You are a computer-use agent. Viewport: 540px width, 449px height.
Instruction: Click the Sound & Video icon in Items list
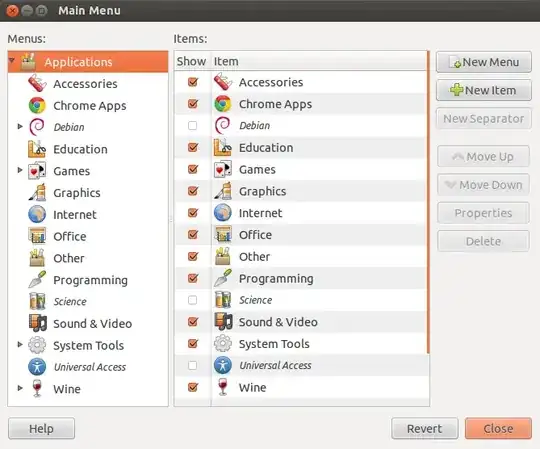point(223,322)
